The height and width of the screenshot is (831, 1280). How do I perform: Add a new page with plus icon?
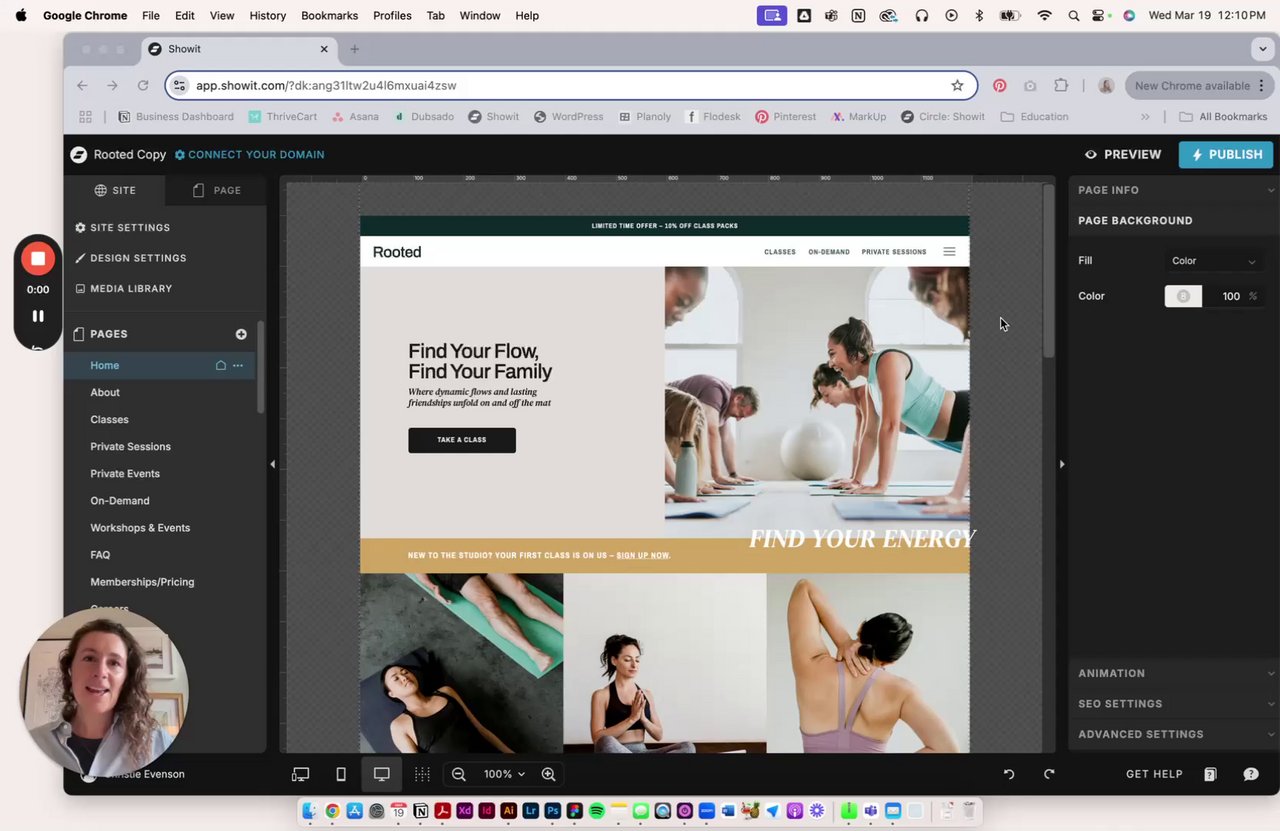[x=241, y=334]
